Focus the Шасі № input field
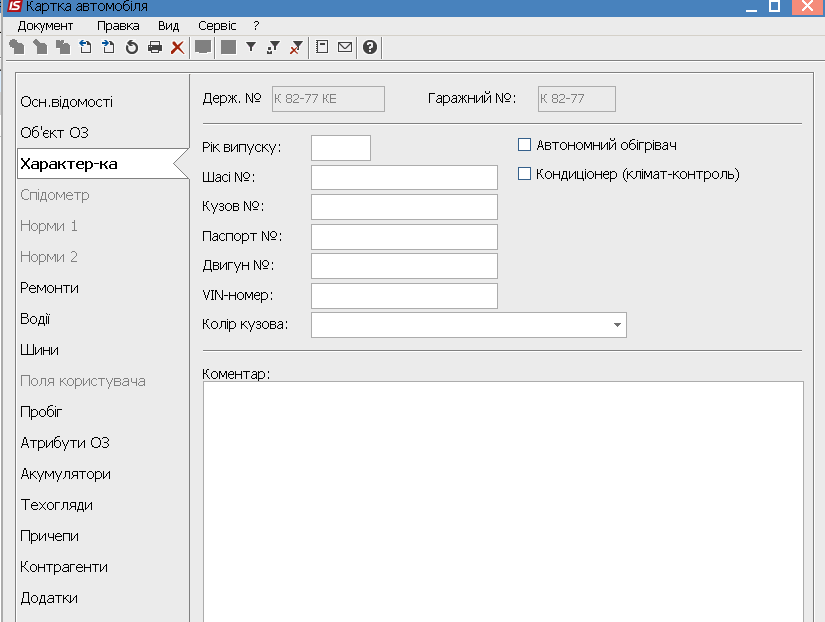Screen dimensions: 825x622 [404, 177]
